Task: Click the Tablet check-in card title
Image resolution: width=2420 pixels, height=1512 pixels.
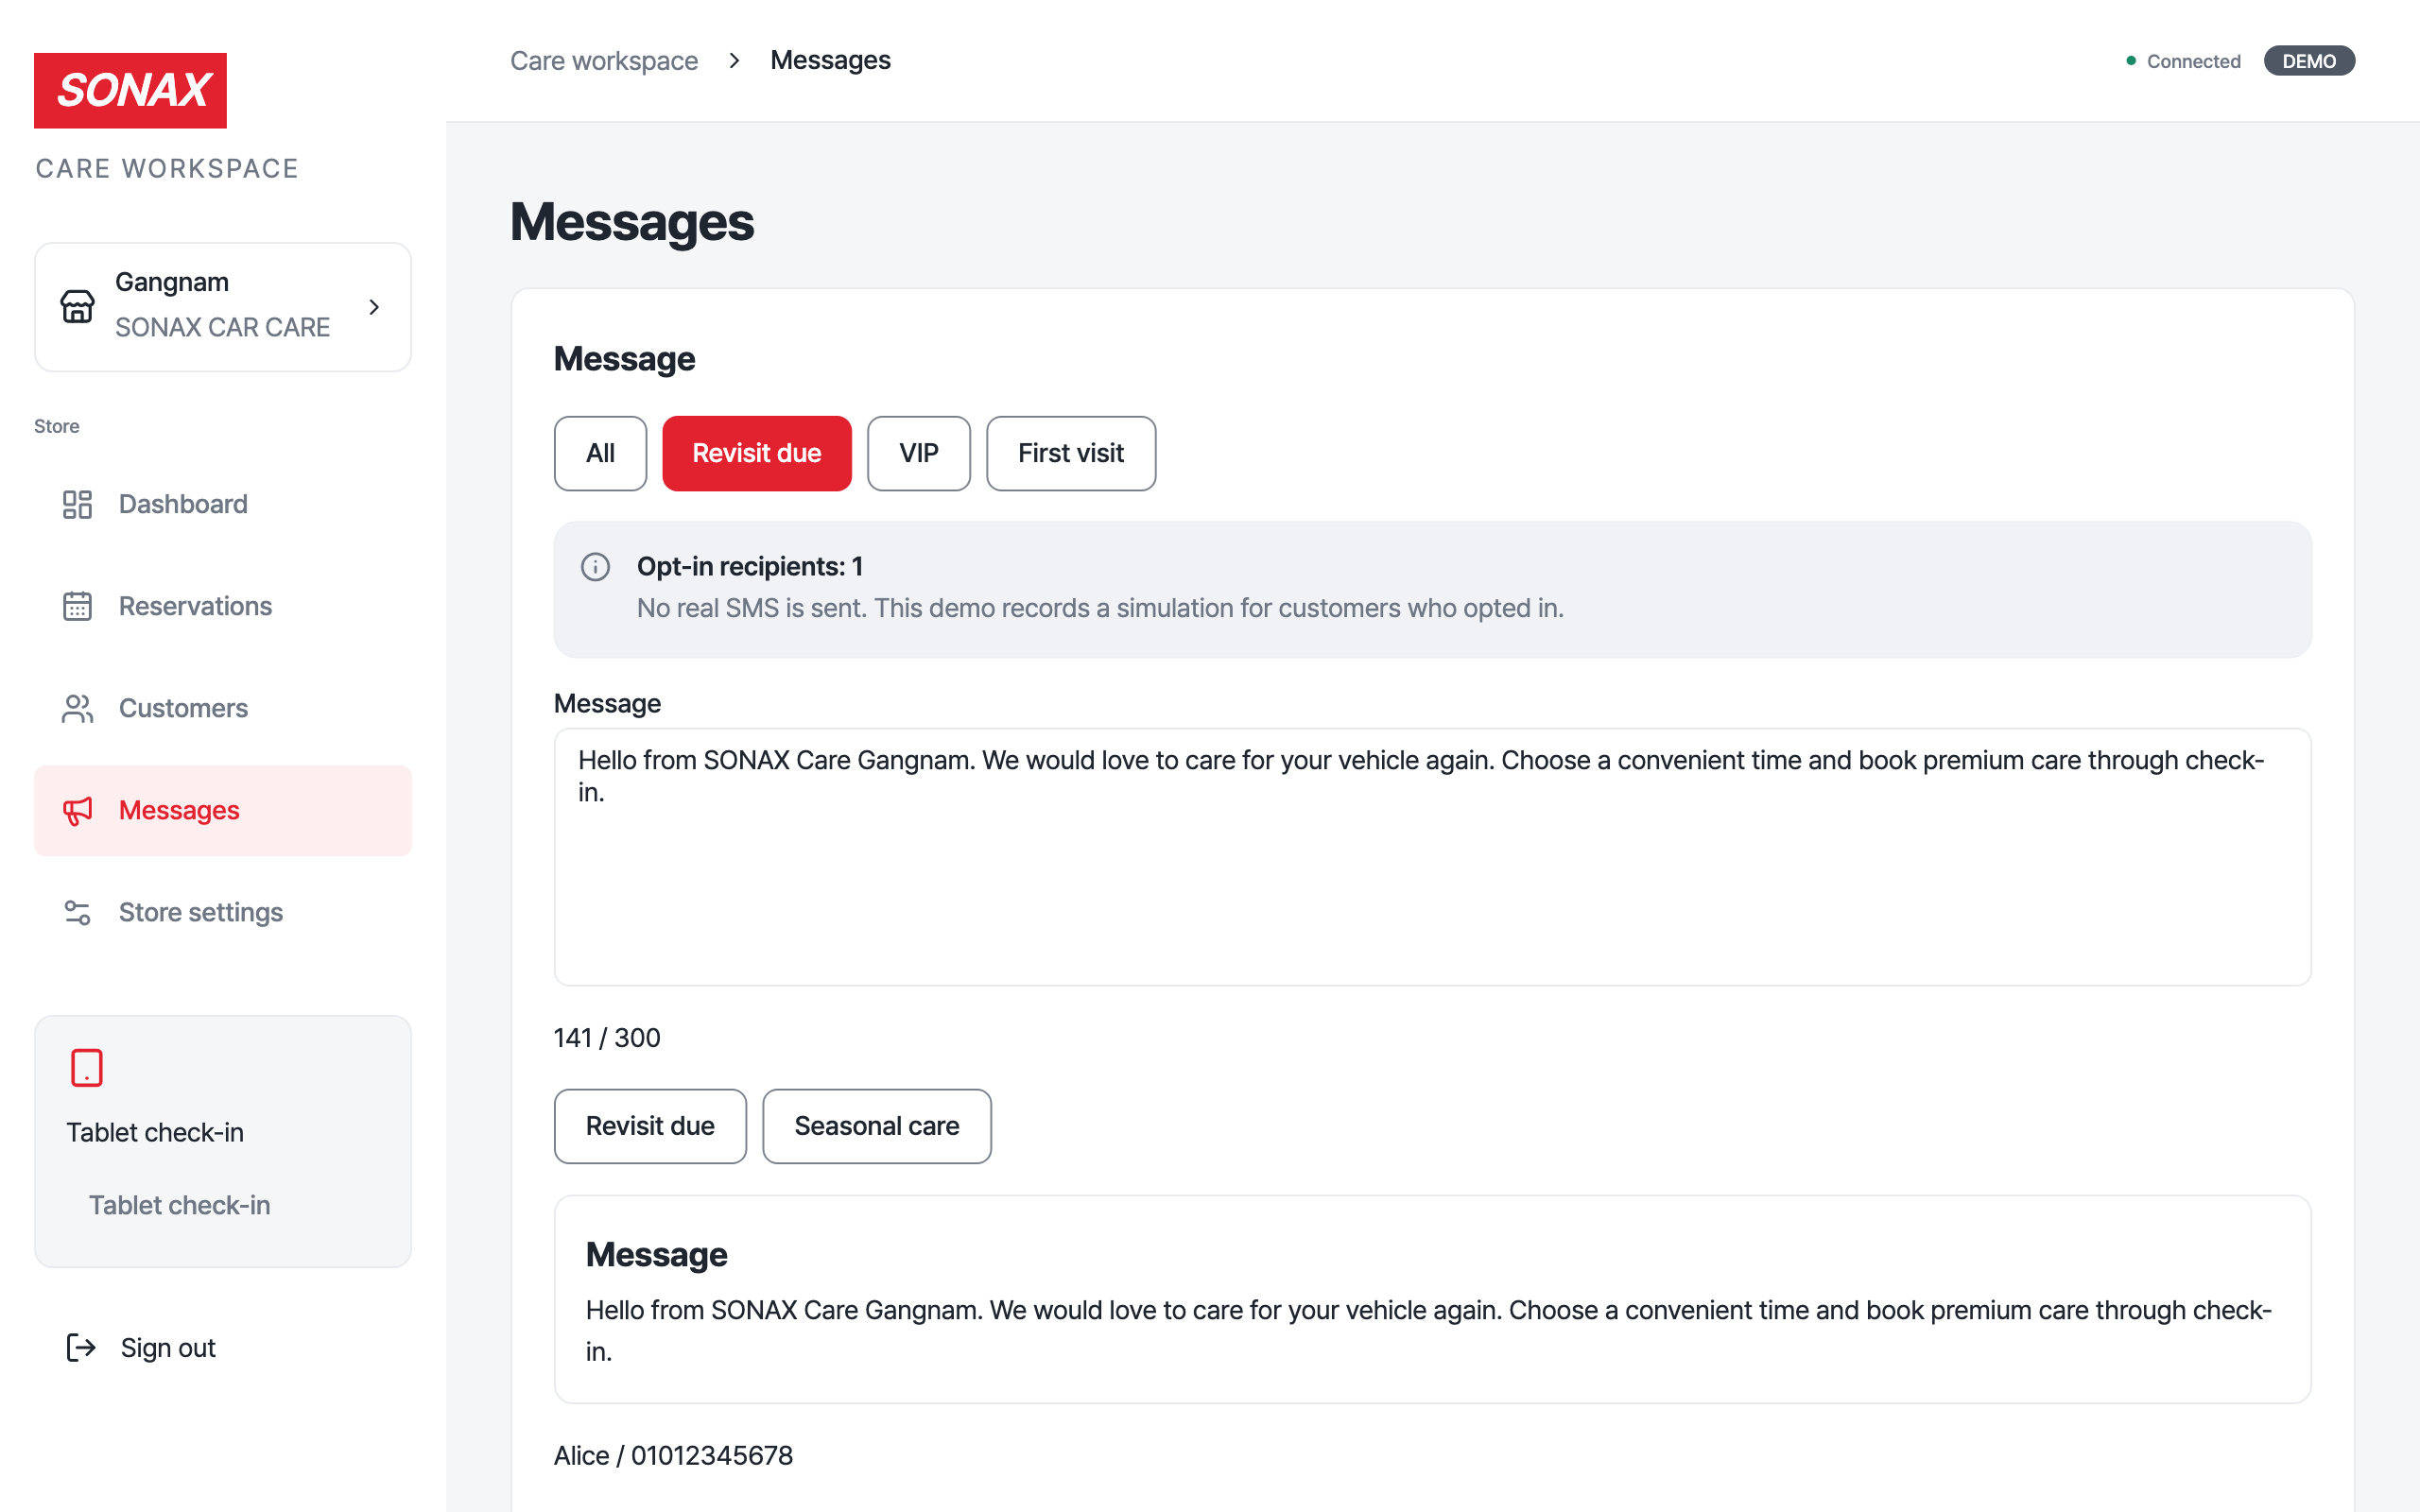Action: (x=155, y=1133)
